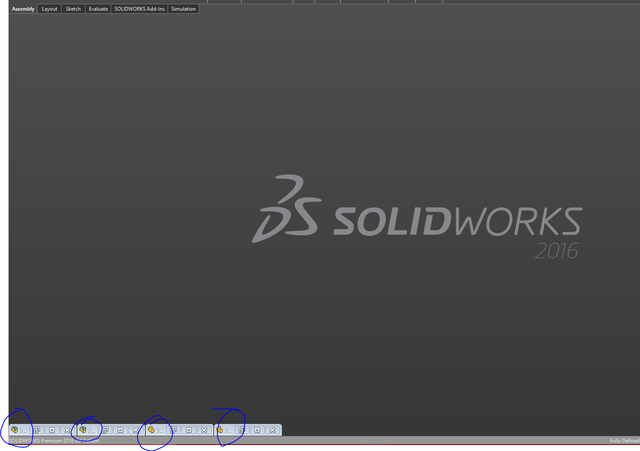Go to the Evaluate tab
The height and width of the screenshot is (451, 640).
click(98, 9)
